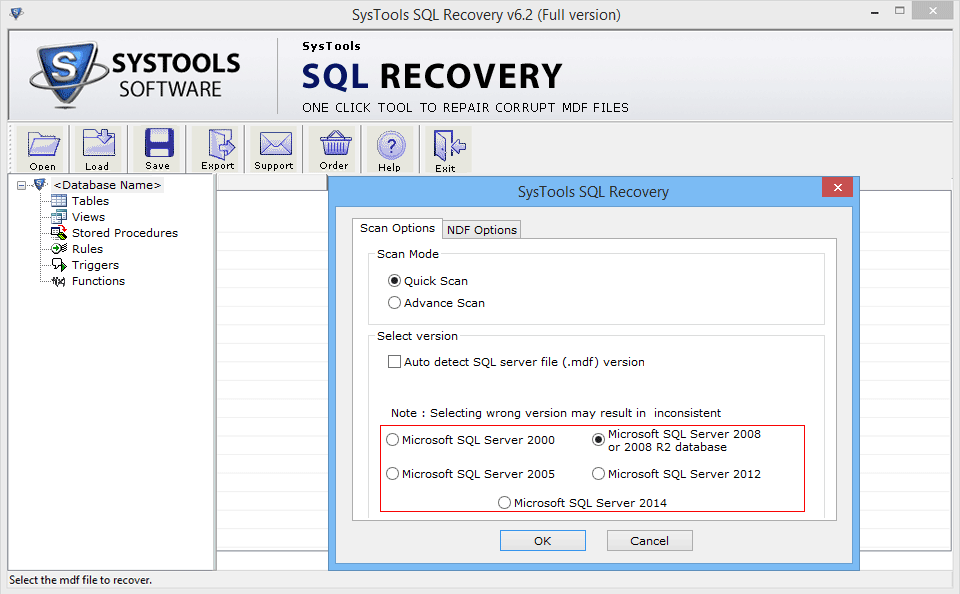
Task: Click the Triggers icon in tree
Action: point(59,265)
